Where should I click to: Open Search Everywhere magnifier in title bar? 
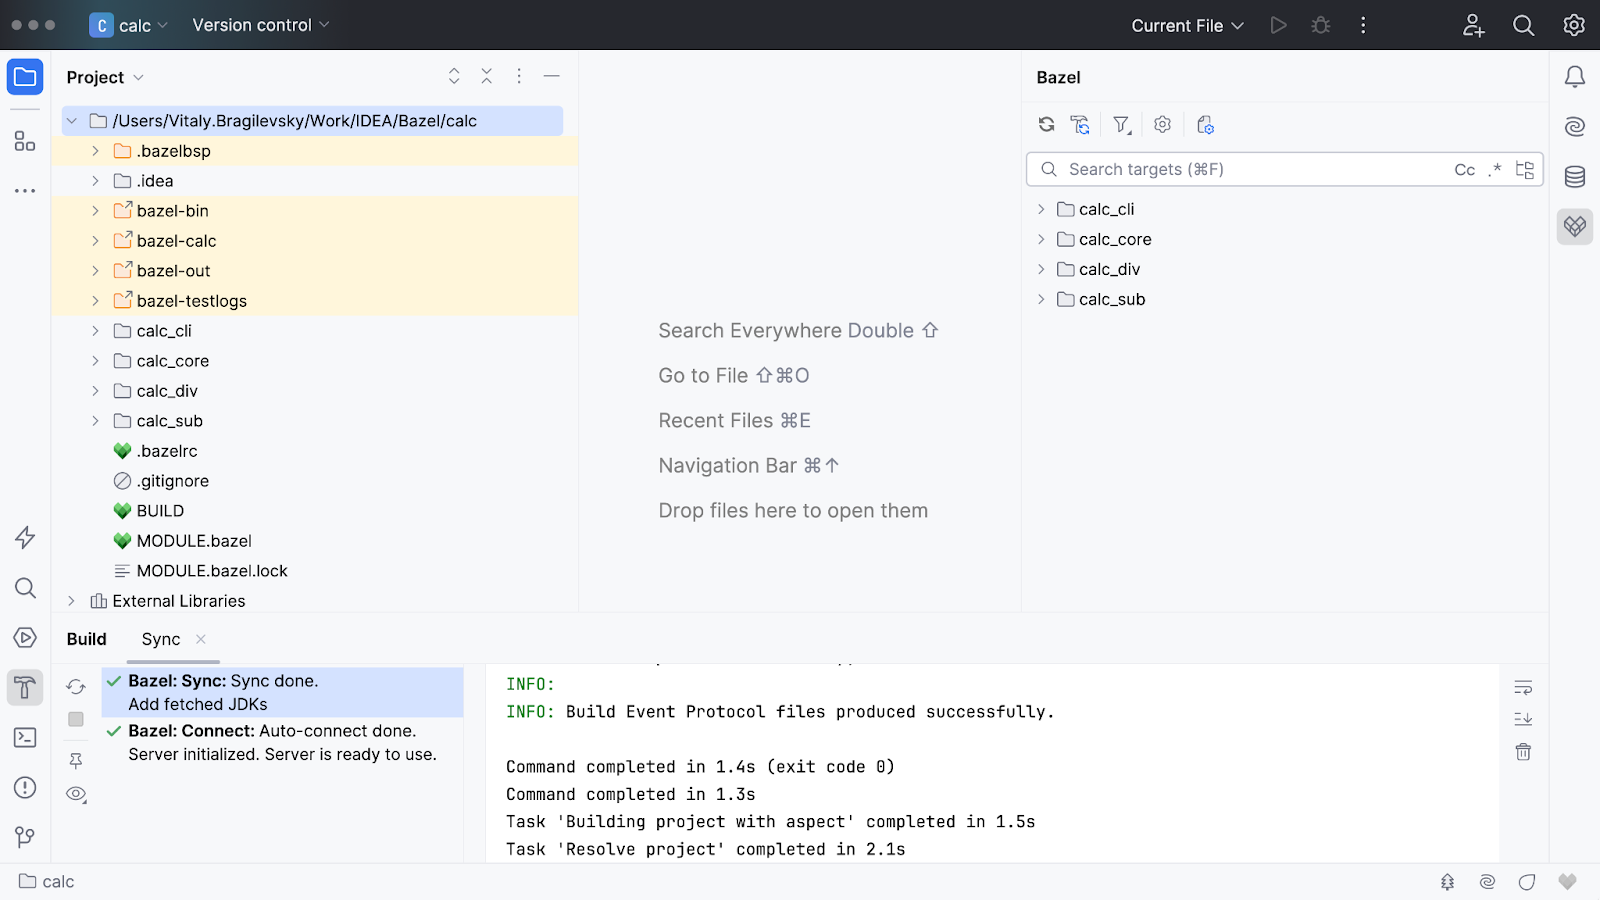click(1523, 25)
